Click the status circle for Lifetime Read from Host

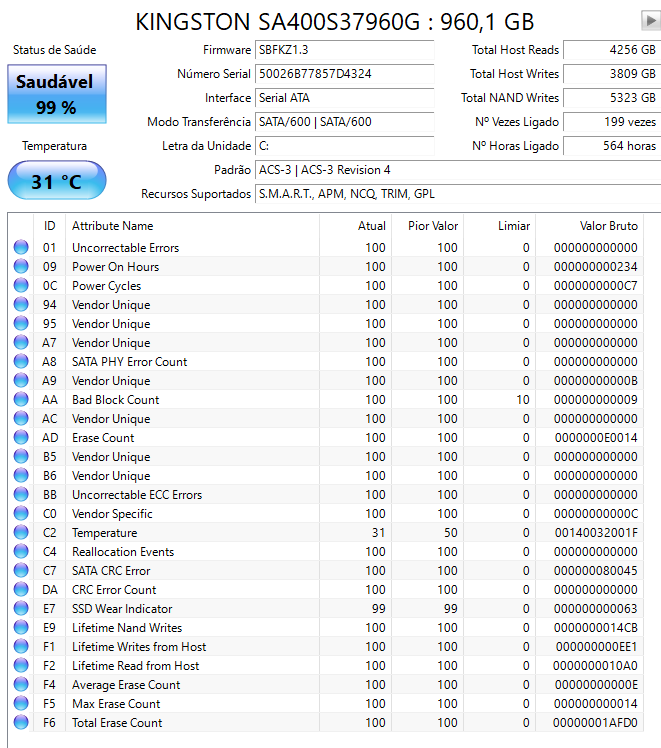click(21, 665)
